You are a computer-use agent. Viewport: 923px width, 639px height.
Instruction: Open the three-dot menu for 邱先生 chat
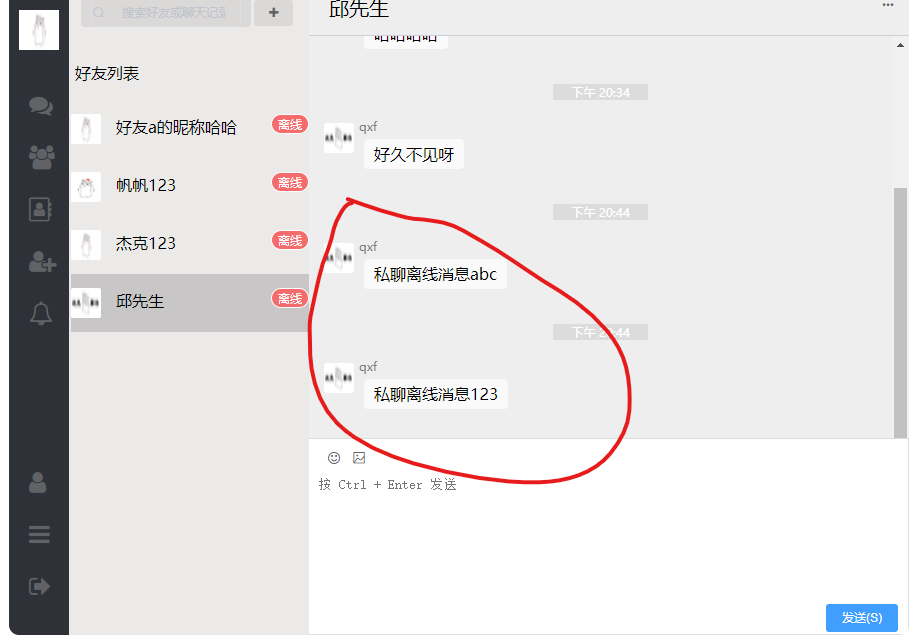click(888, 5)
